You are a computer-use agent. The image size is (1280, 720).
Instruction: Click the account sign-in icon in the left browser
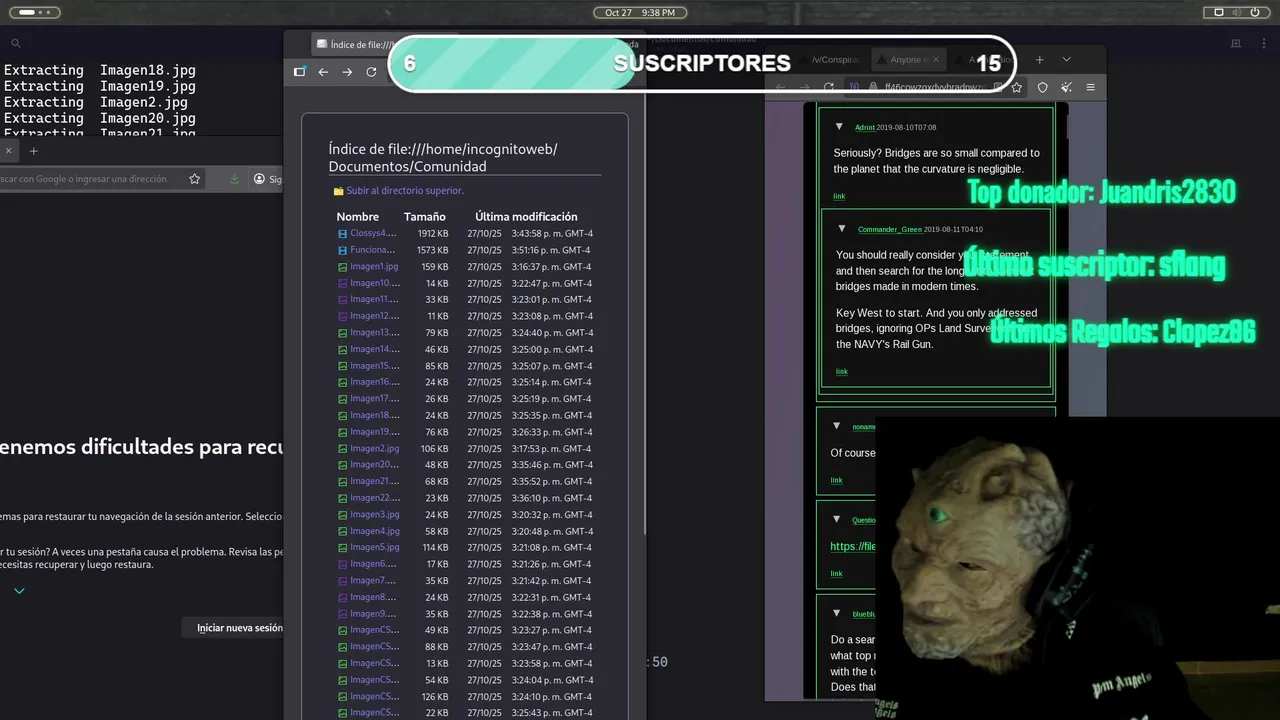pyautogui.click(x=260, y=179)
